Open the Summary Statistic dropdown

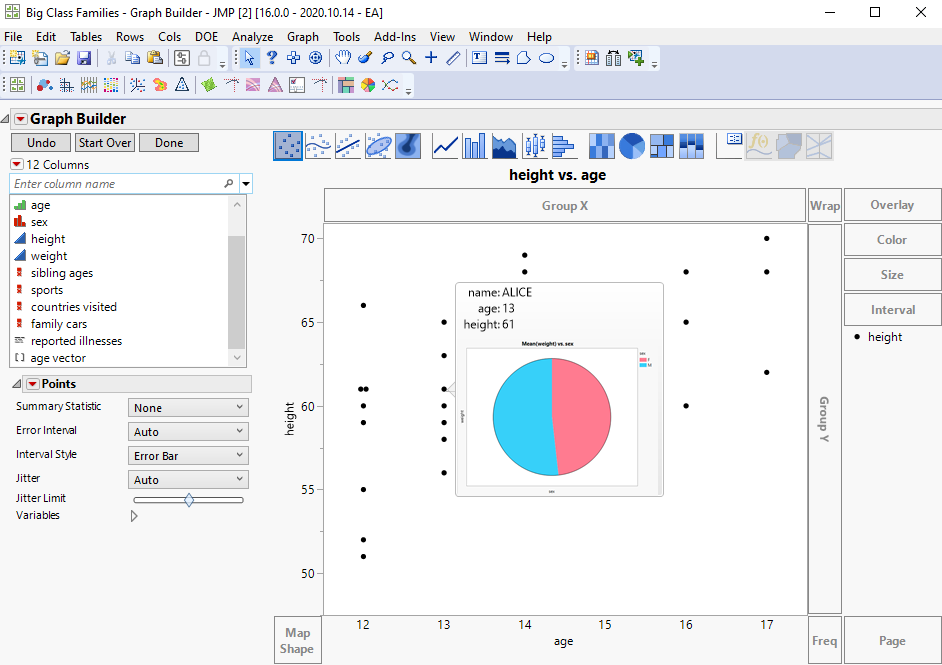(187, 407)
